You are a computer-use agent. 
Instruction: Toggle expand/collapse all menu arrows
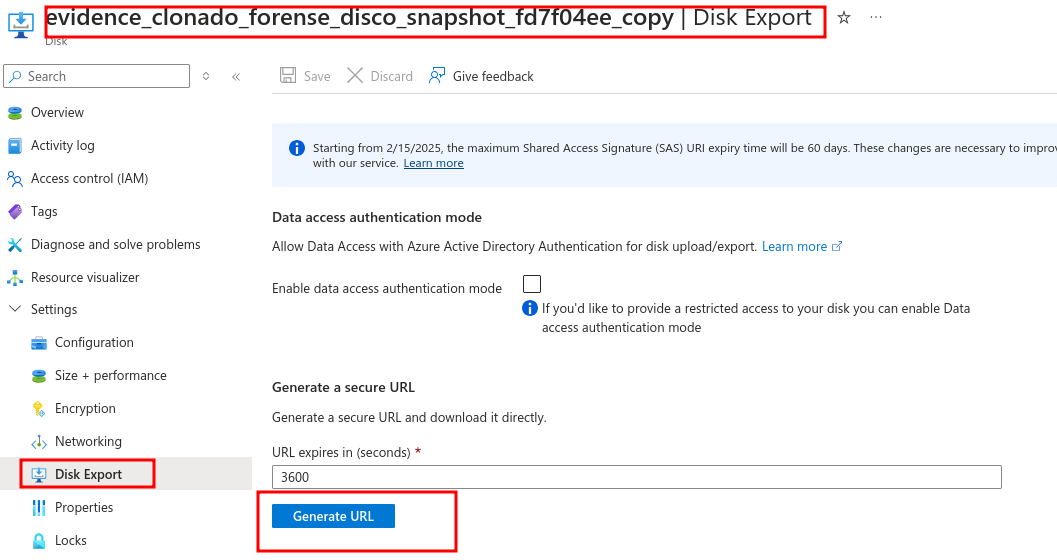point(206,76)
